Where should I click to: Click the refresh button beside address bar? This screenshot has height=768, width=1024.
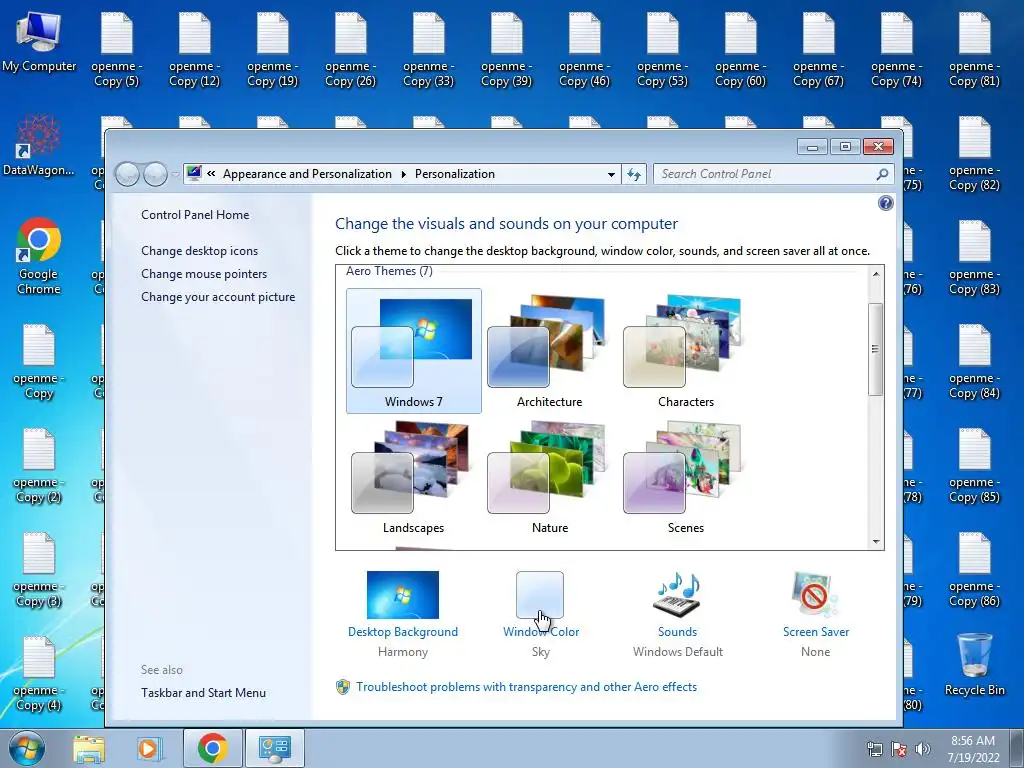633,174
